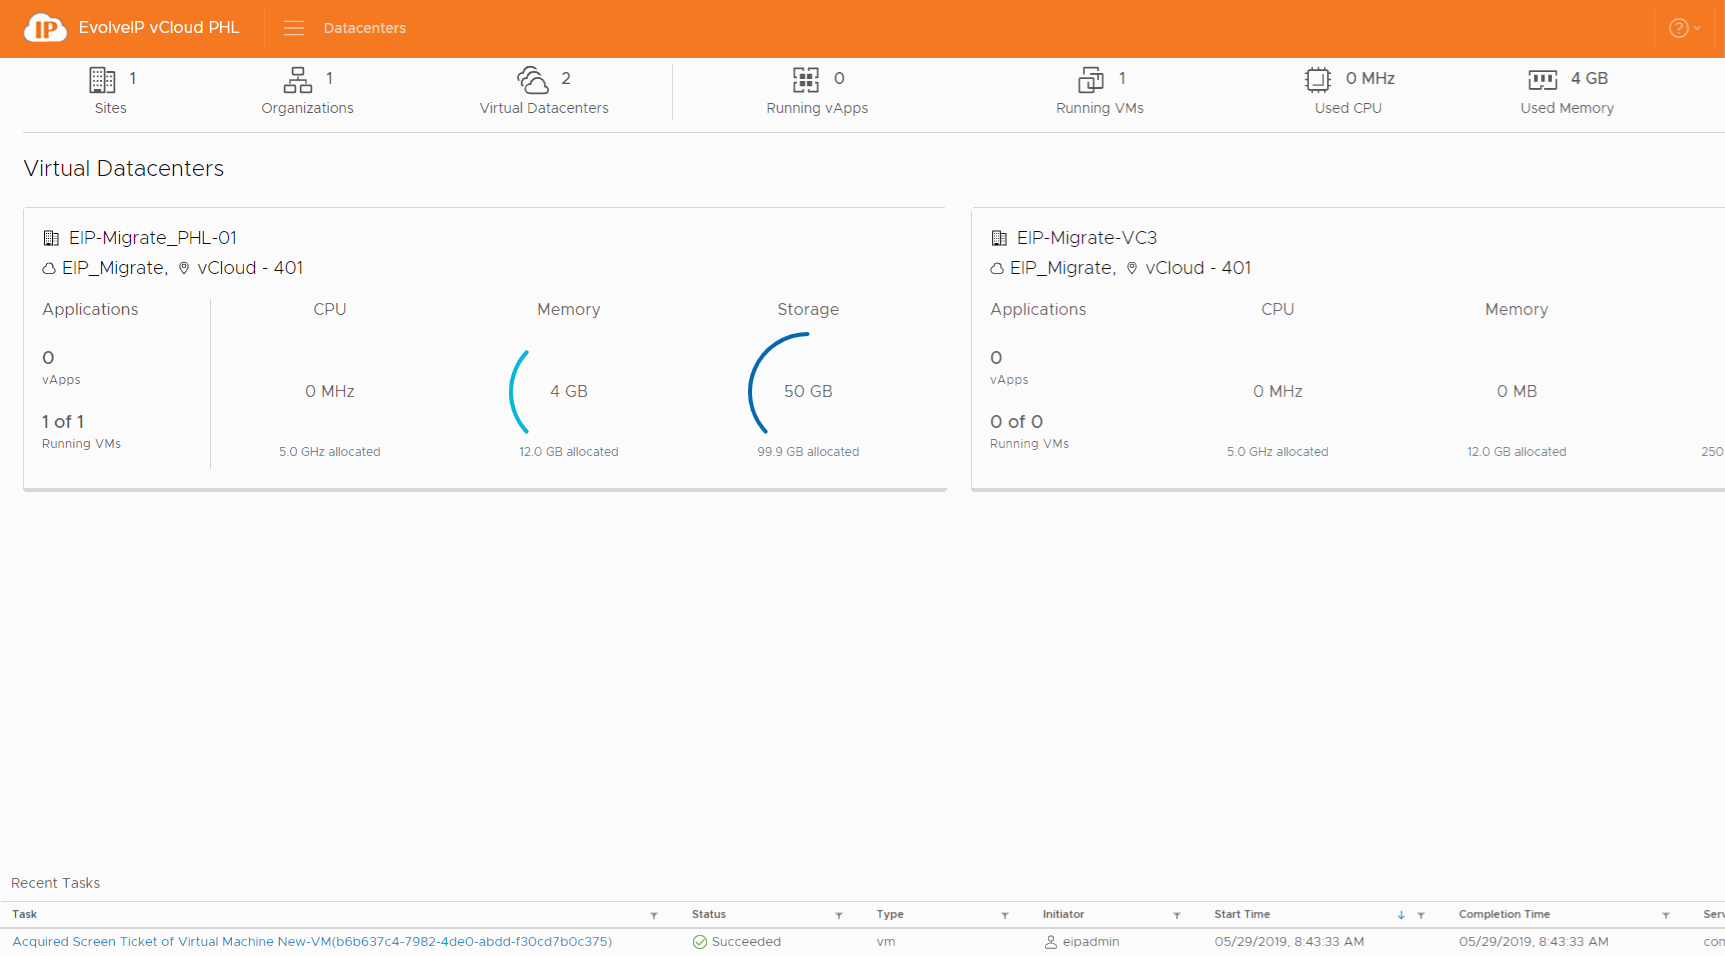The height and width of the screenshot is (956, 1725).
Task: Open the Initiator column filter
Action: coord(1177,915)
